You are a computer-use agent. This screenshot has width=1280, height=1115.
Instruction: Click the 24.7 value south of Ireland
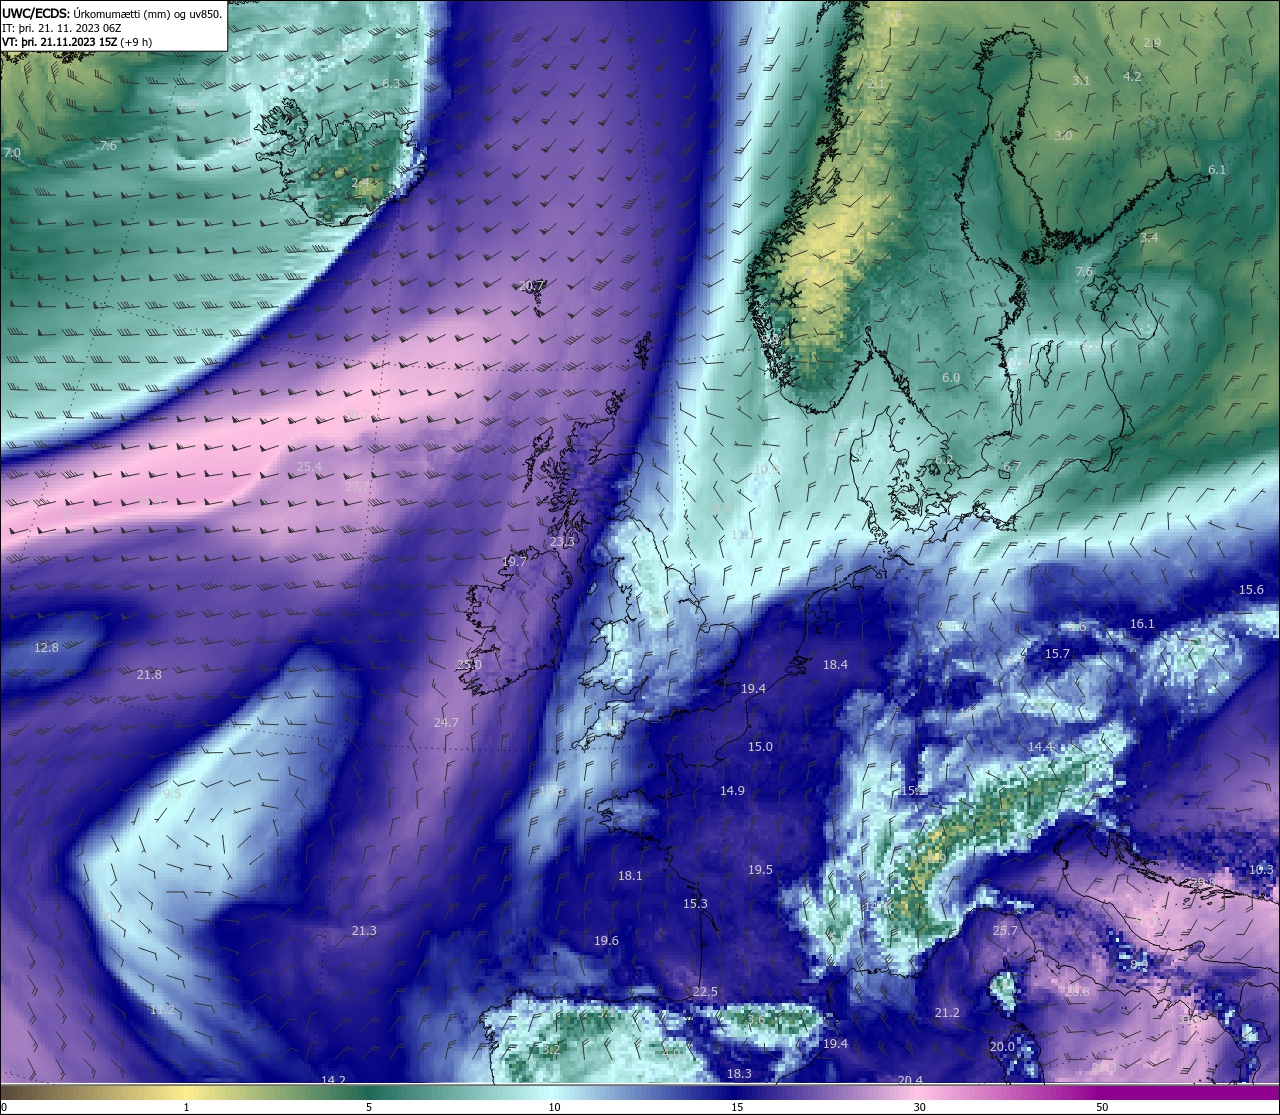pos(446,722)
